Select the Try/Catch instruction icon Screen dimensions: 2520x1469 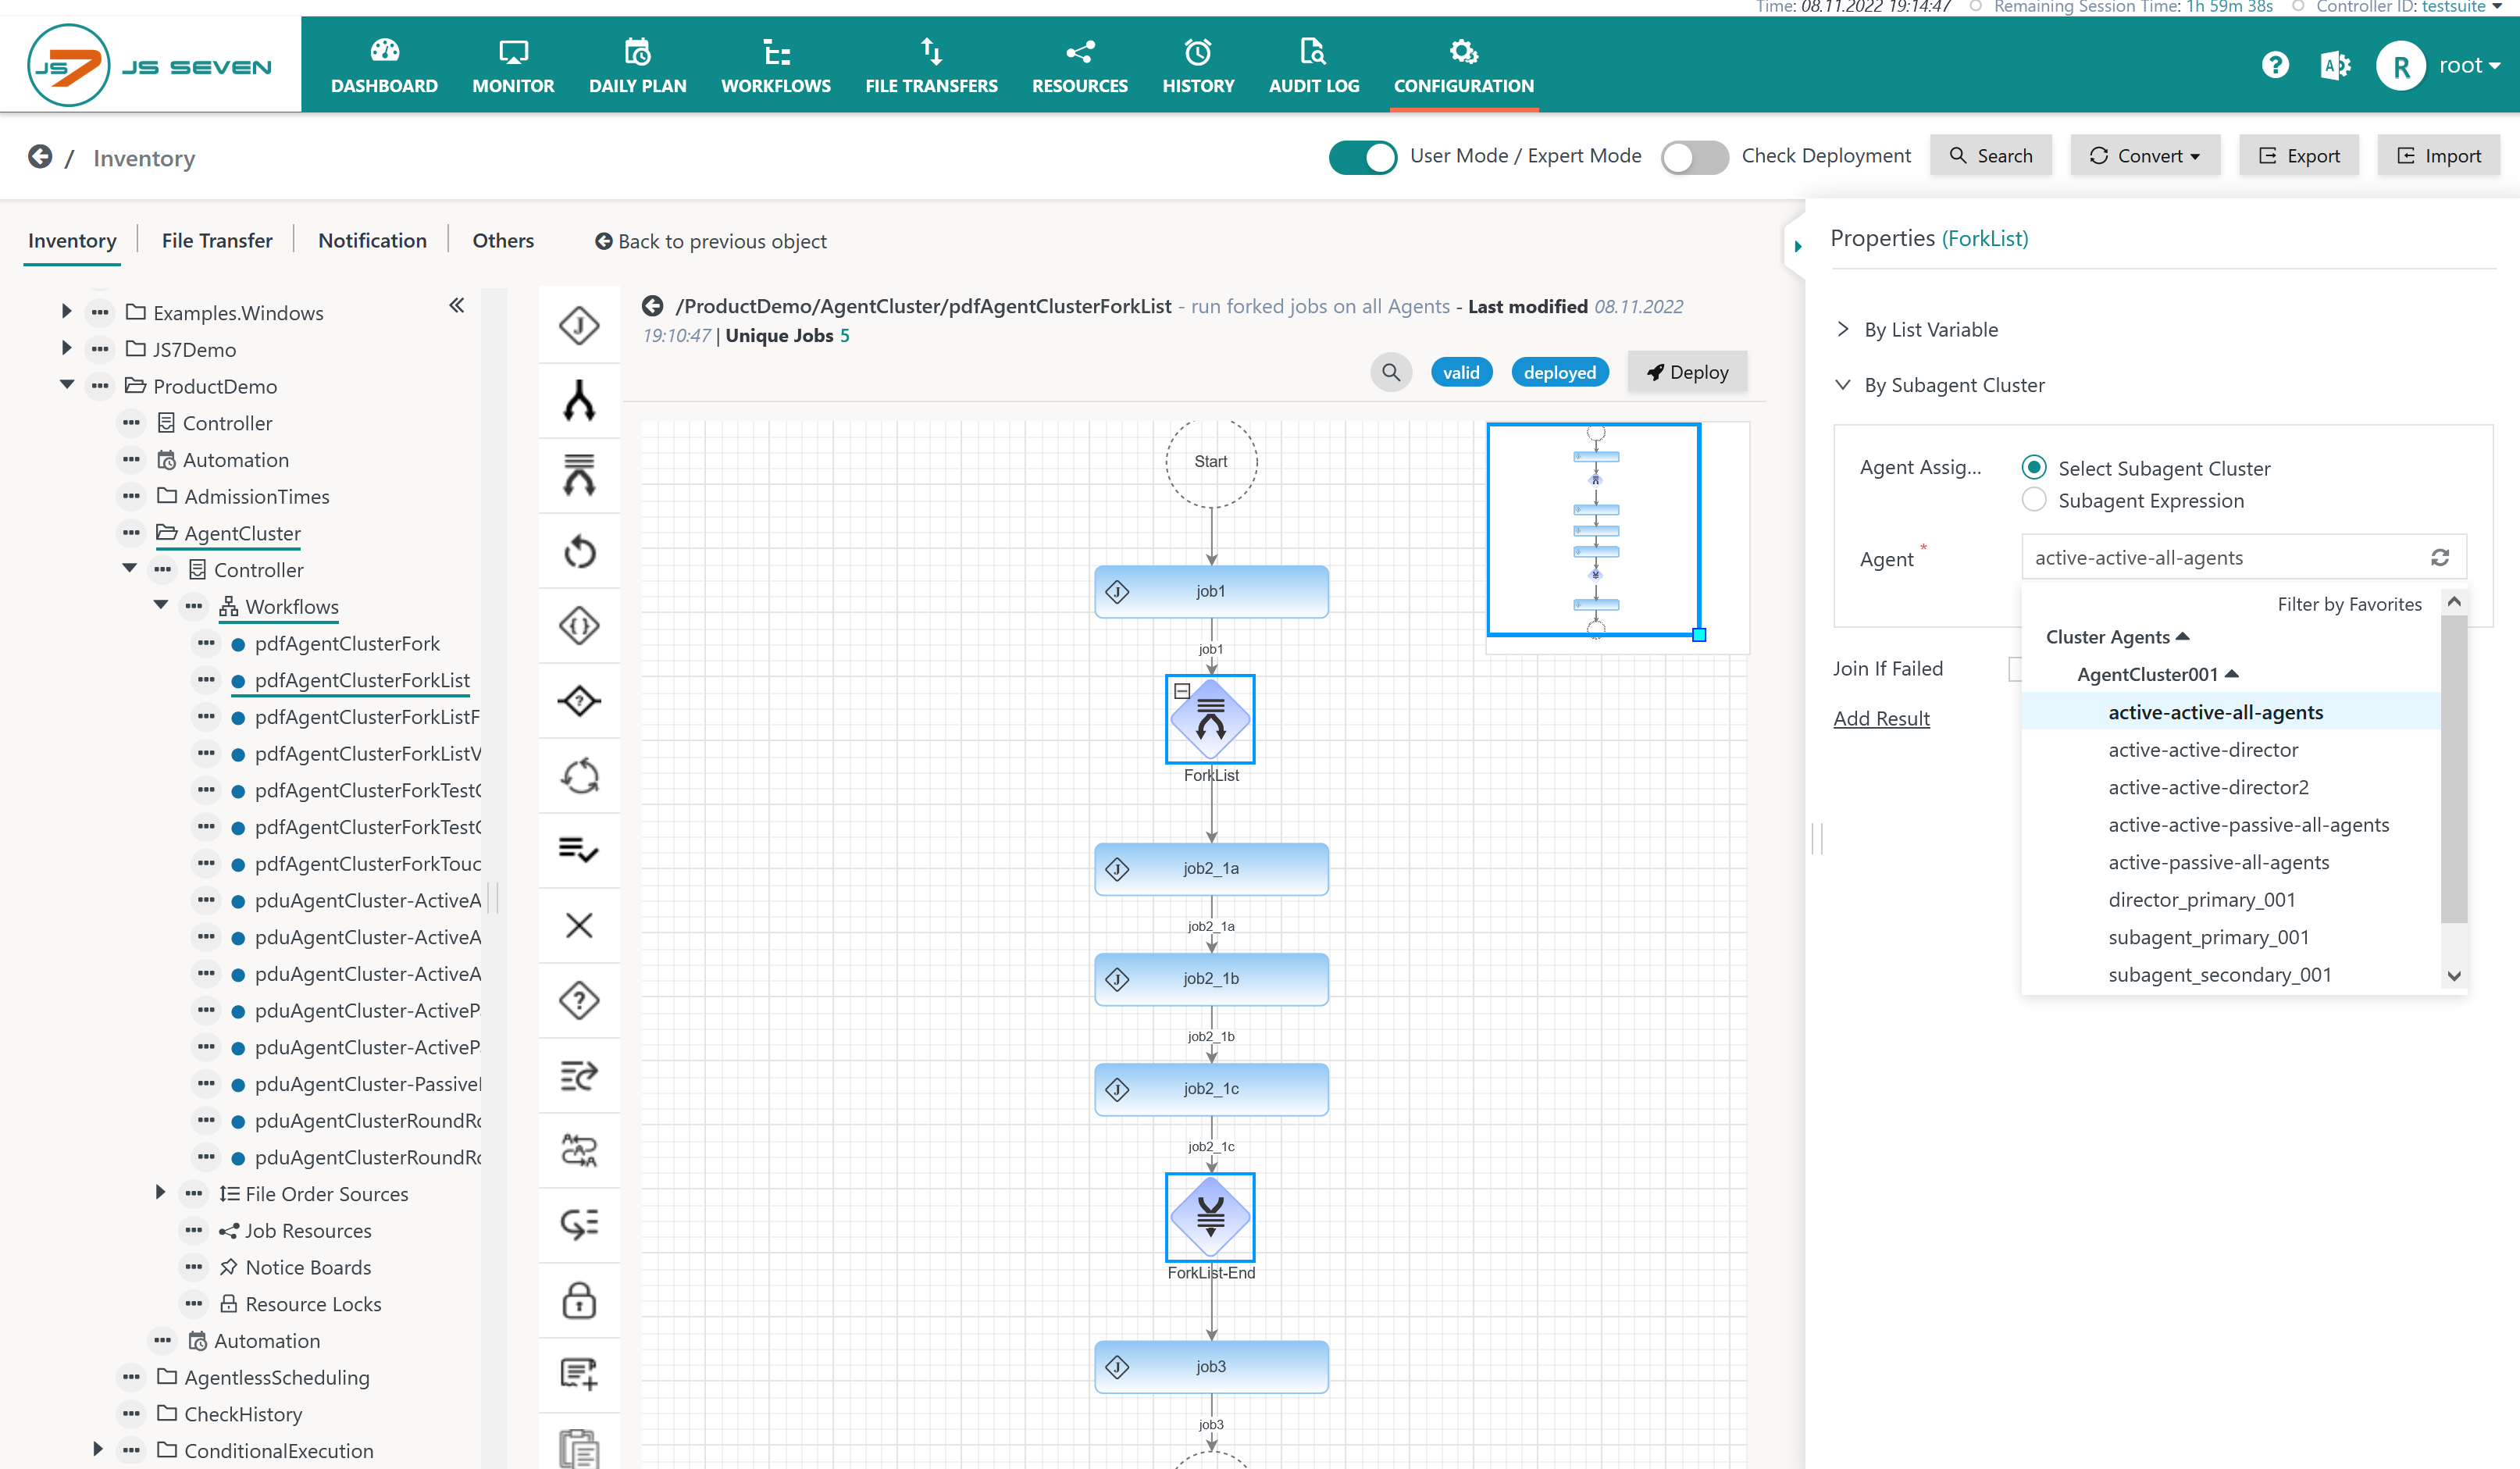click(x=579, y=626)
